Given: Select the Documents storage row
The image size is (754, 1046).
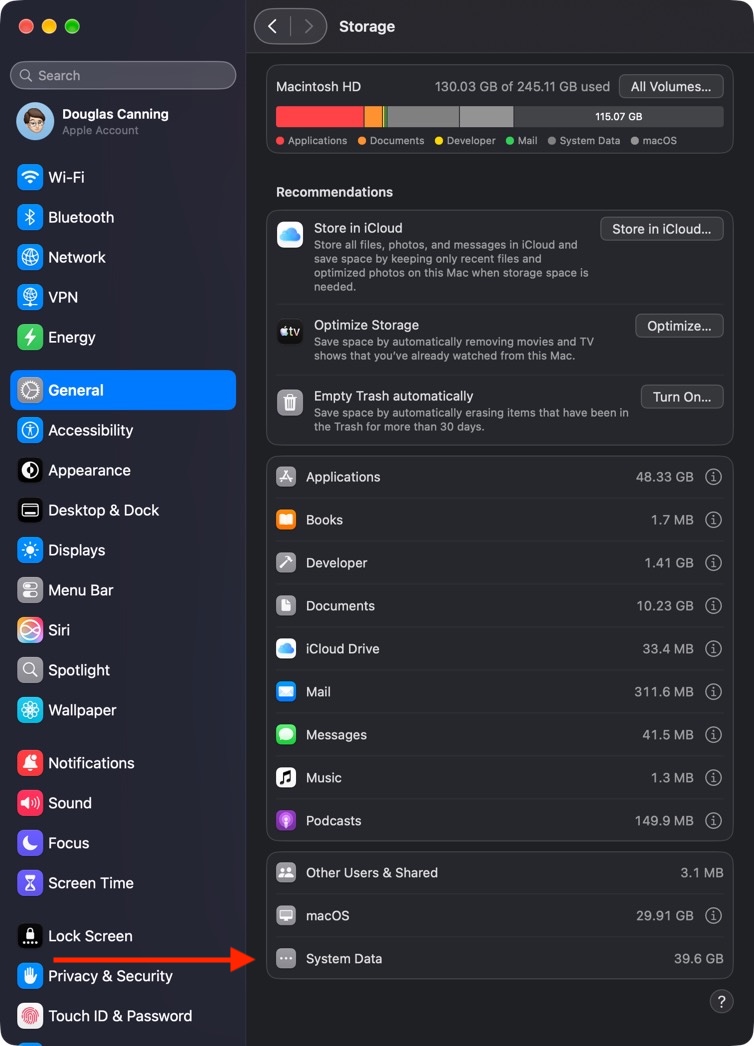Looking at the screenshot, I should (499, 606).
